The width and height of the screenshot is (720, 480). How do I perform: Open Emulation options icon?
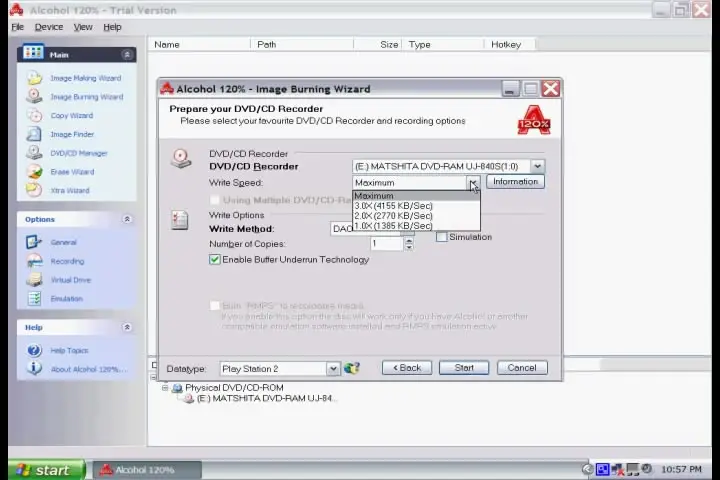click(34, 298)
